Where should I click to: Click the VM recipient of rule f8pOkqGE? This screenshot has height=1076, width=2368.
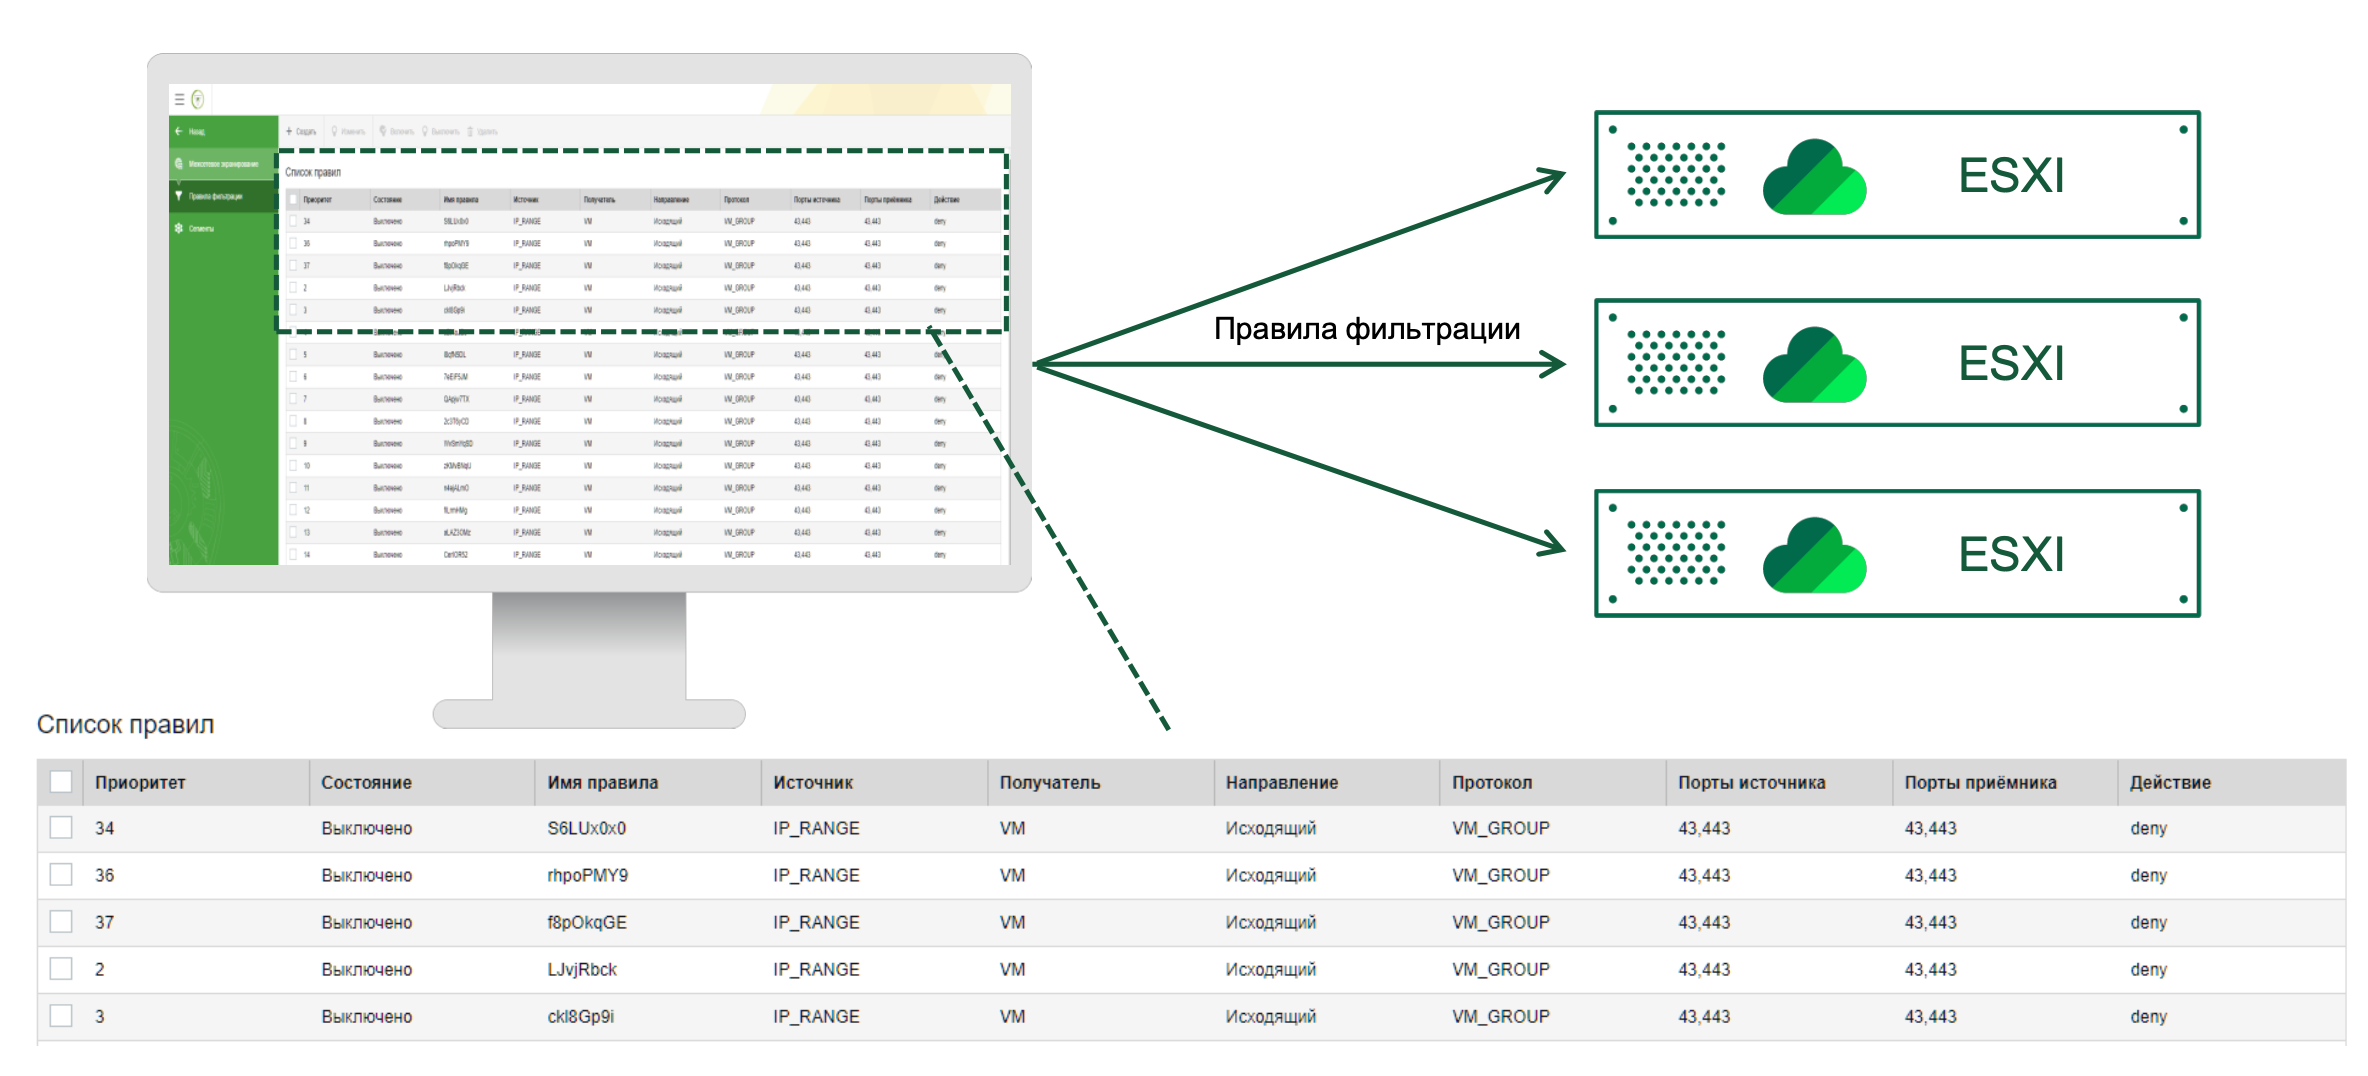tap(1012, 922)
